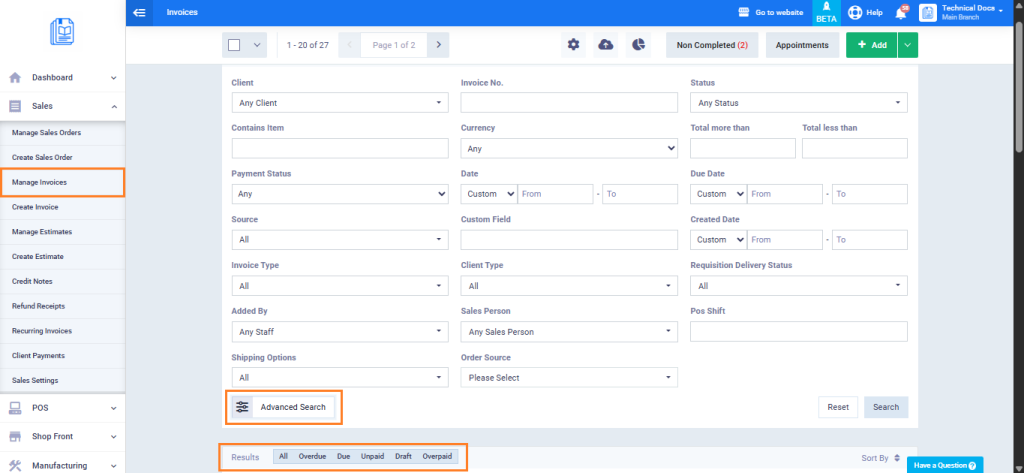Viewport: 1024px width, 473px height.
Task: Open the settings gear icon in toolbar
Action: pyautogui.click(x=573, y=45)
